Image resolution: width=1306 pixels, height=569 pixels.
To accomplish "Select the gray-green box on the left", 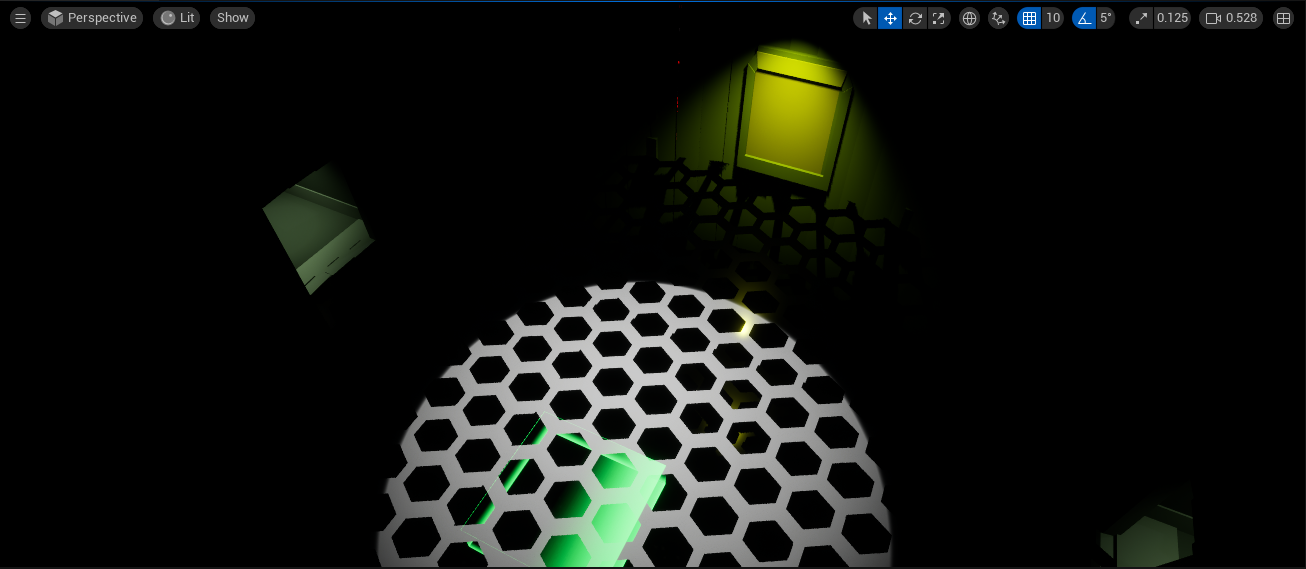I will click(x=317, y=229).
